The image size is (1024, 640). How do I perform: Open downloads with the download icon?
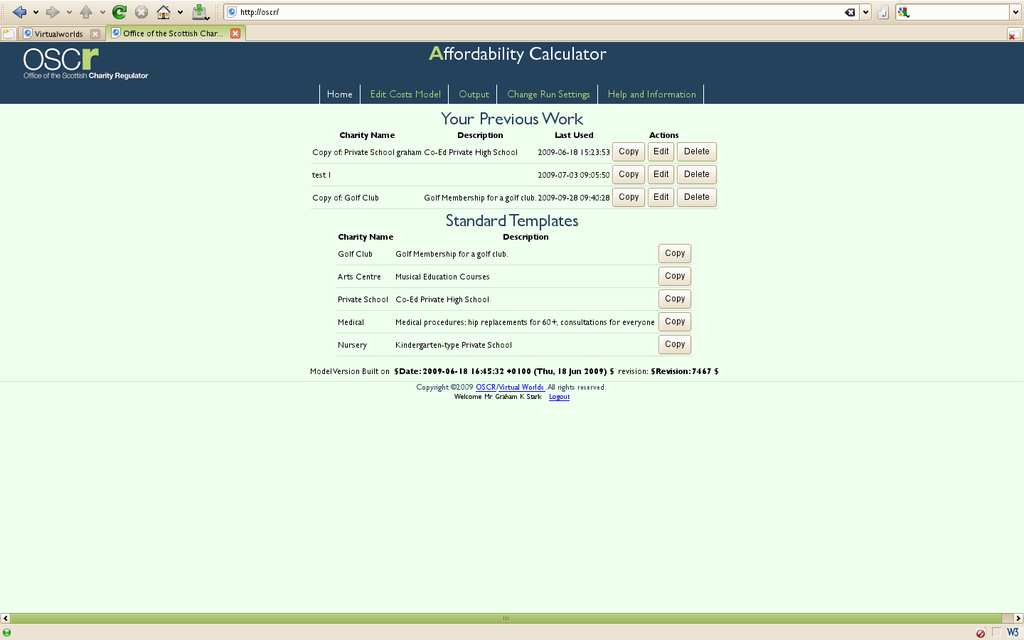pos(198,12)
